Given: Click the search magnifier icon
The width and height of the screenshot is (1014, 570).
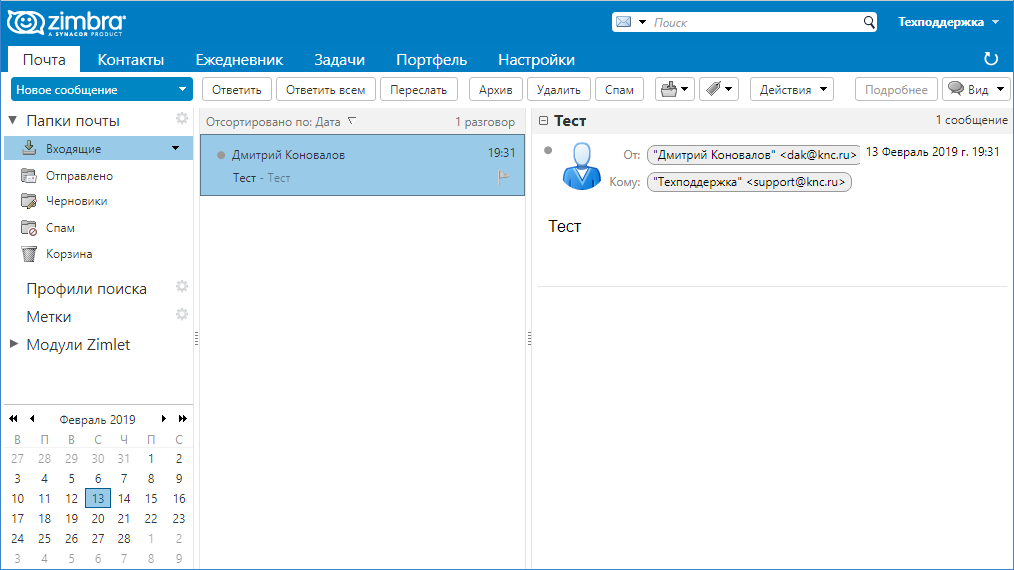Looking at the screenshot, I should point(868,22).
